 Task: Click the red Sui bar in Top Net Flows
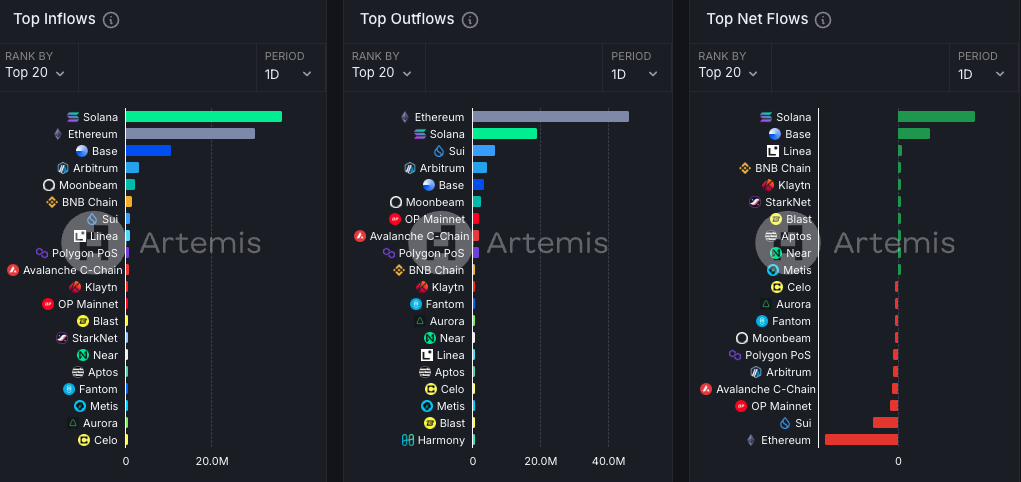(886, 423)
